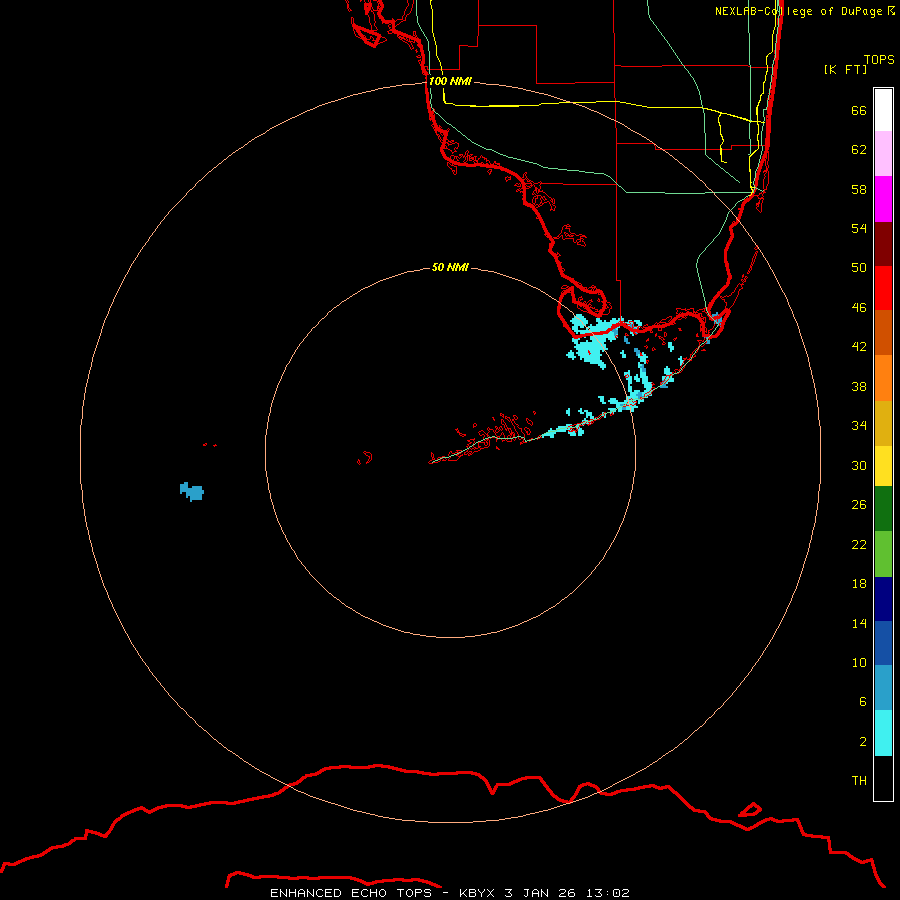Click the bright red 50 K FT swatch

[883, 288]
